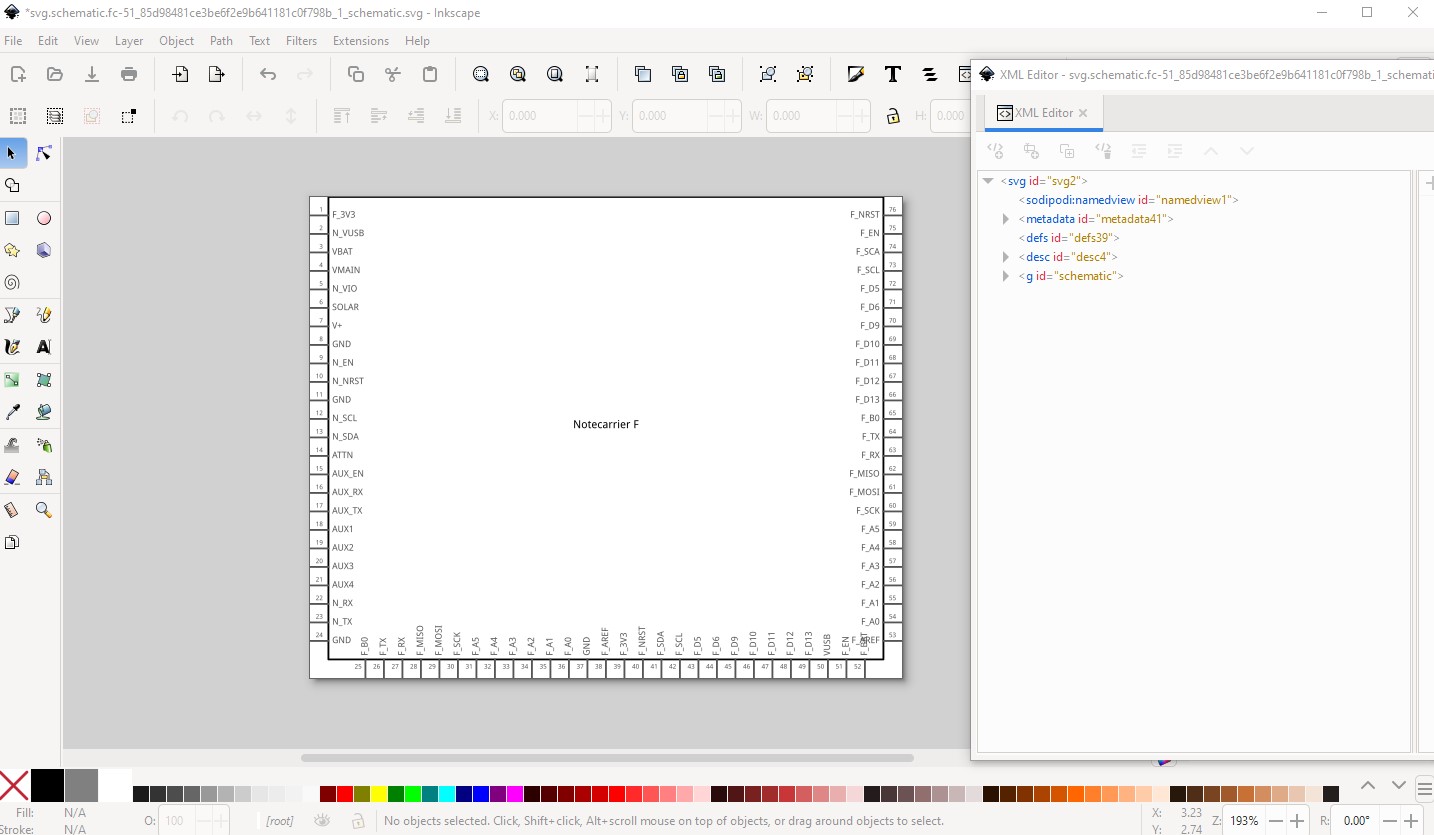The width and height of the screenshot is (1434, 835).
Task: Select the Text tool in toolbox
Action: click(44, 347)
